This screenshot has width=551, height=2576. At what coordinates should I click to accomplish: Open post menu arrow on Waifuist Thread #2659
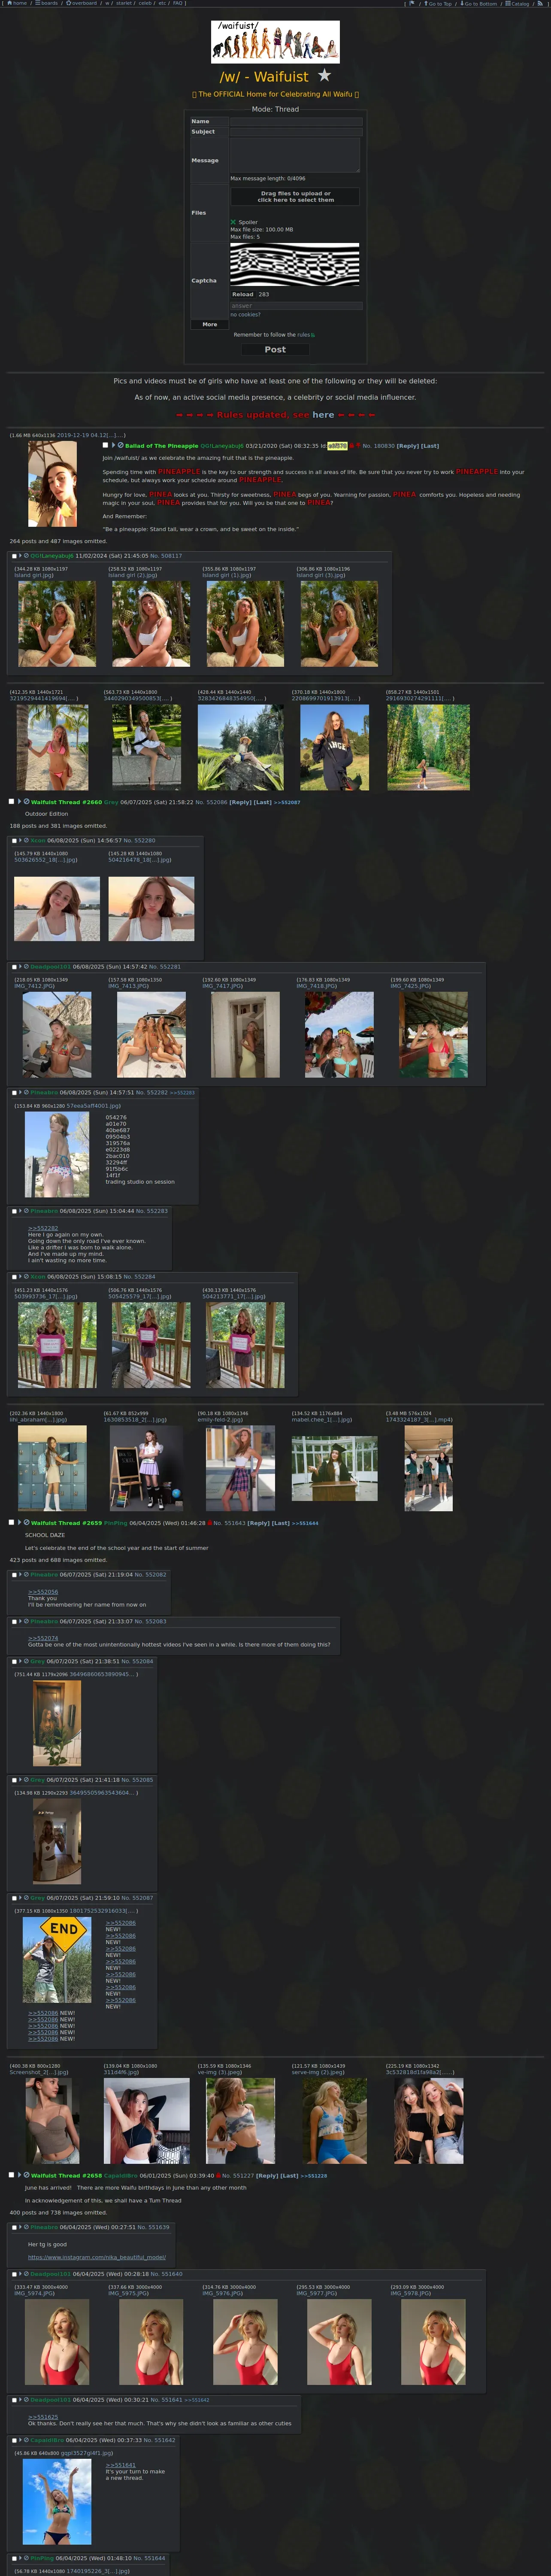tap(20, 1522)
